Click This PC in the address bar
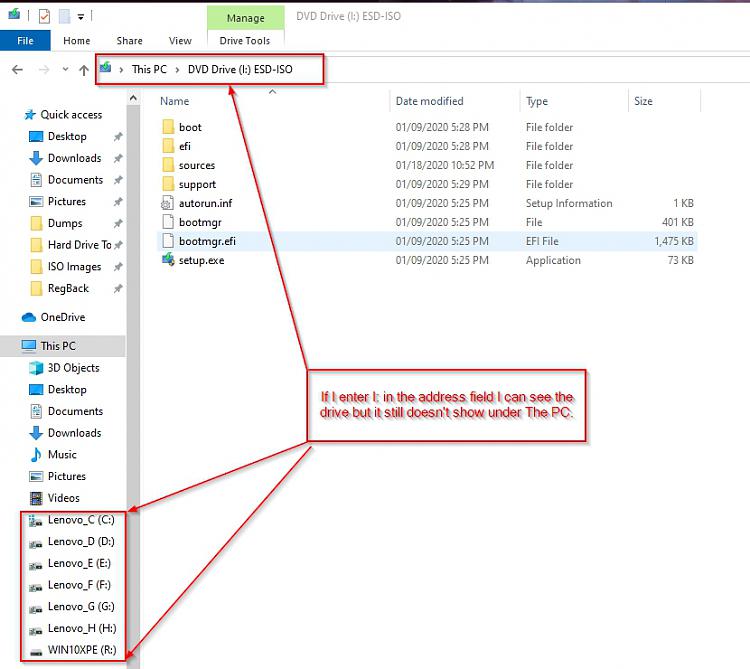Image resolution: width=750 pixels, height=669 pixels. coord(149,69)
